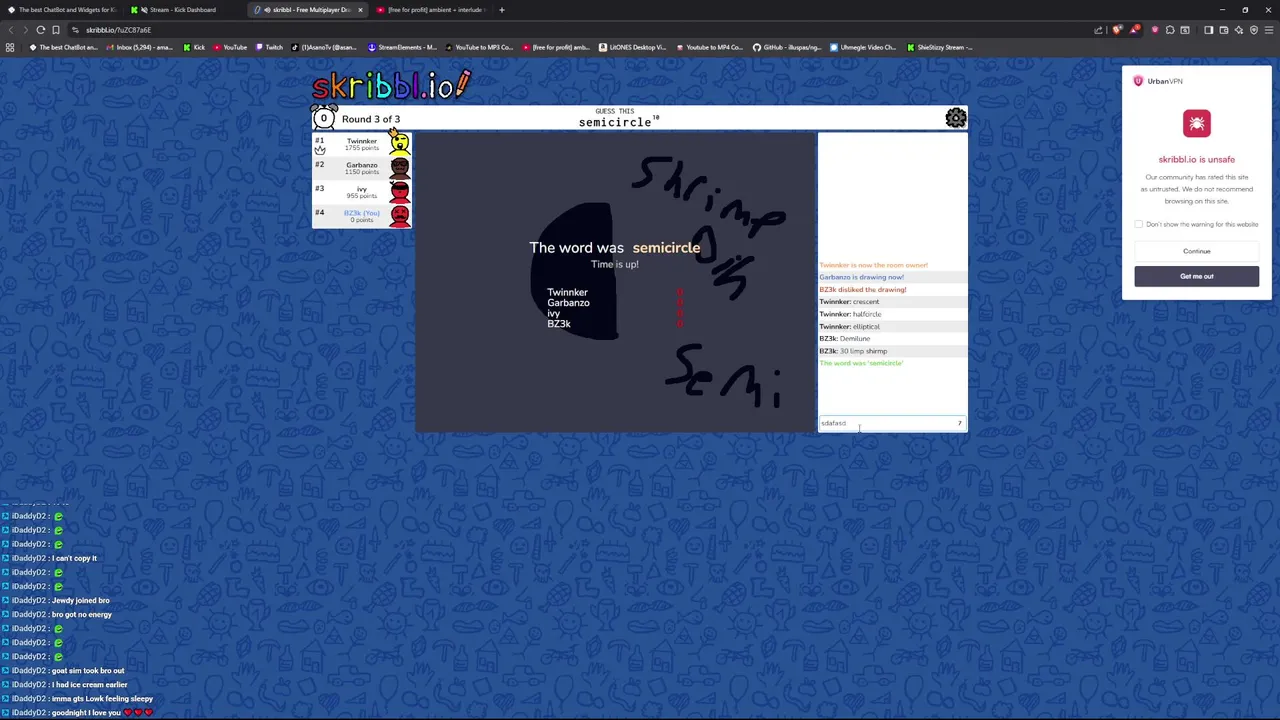Screen dimensions: 1280x720
Task: Open YouTube to MP3 Converter bookmark
Action: [480, 47]
